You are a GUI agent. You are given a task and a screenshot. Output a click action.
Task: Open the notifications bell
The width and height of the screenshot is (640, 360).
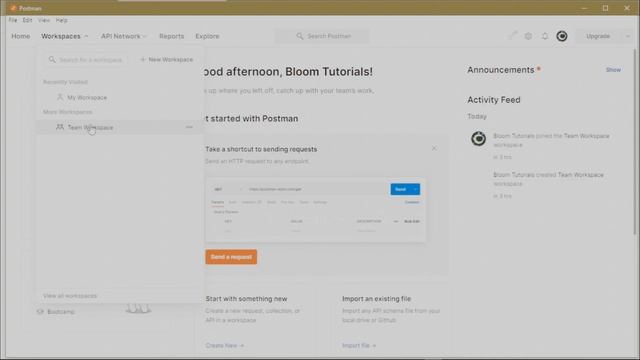545,36
